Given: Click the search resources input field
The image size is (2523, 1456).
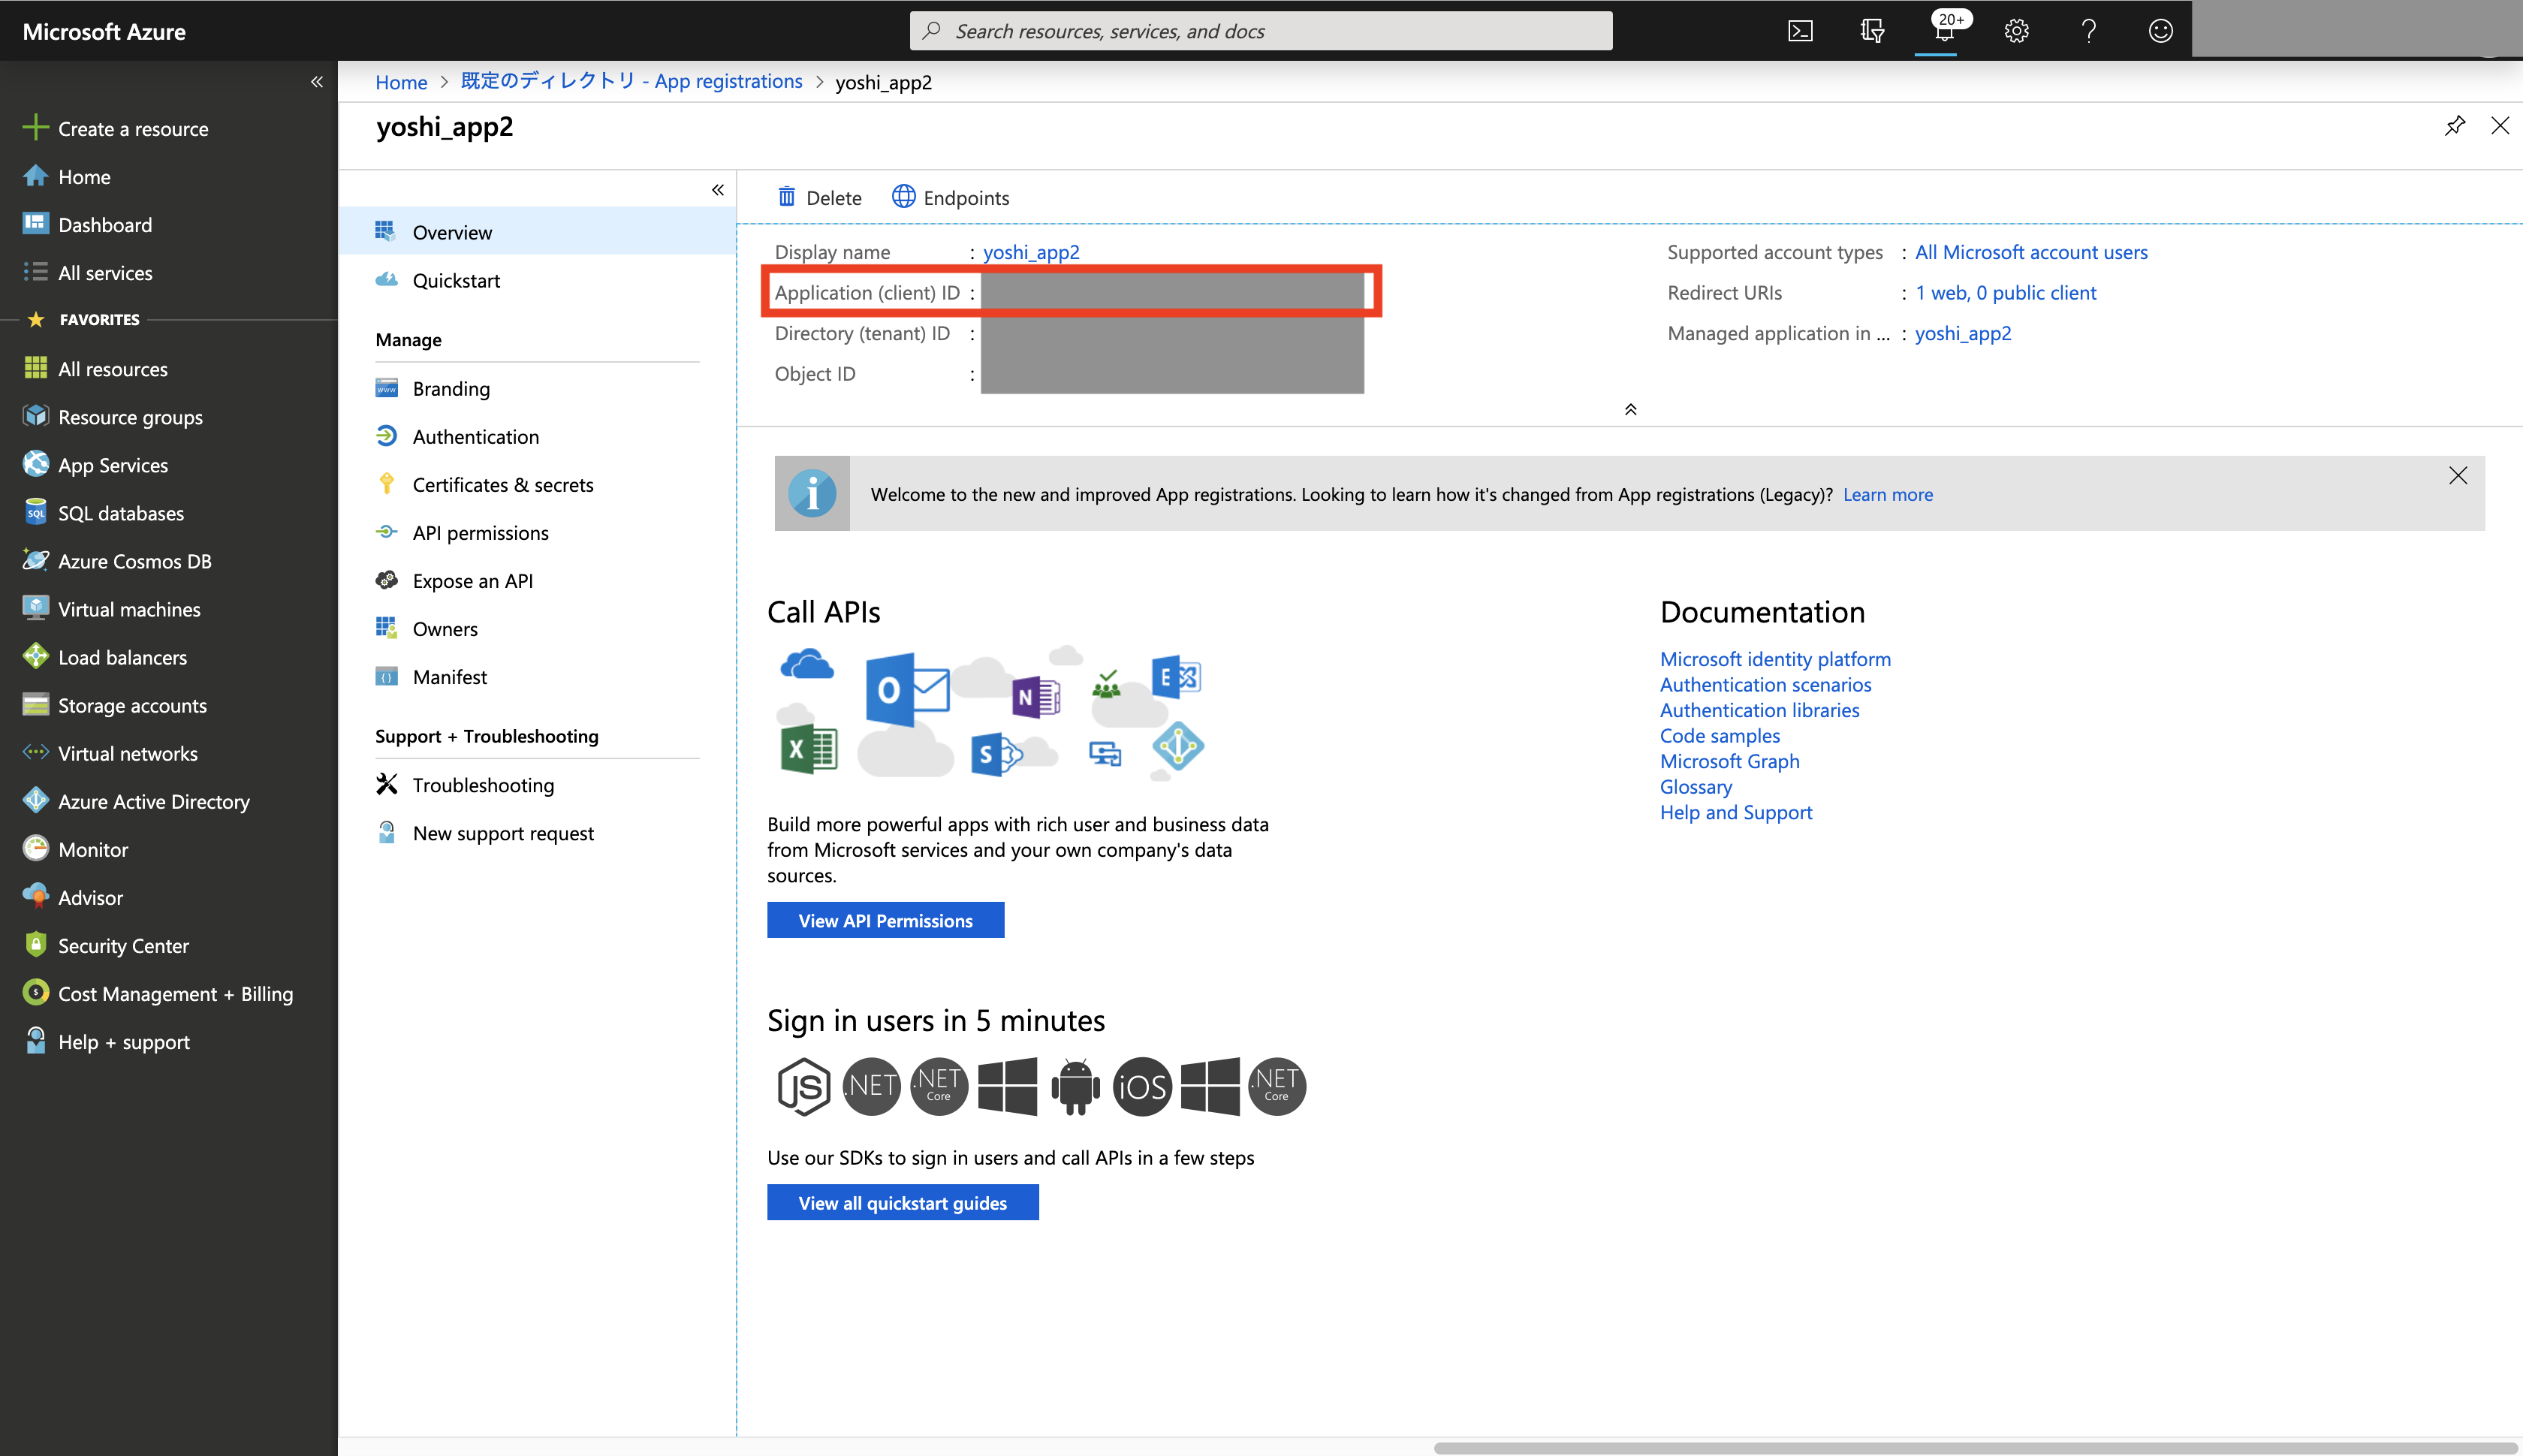Looking at the screenshot, I should point(1261,31).
